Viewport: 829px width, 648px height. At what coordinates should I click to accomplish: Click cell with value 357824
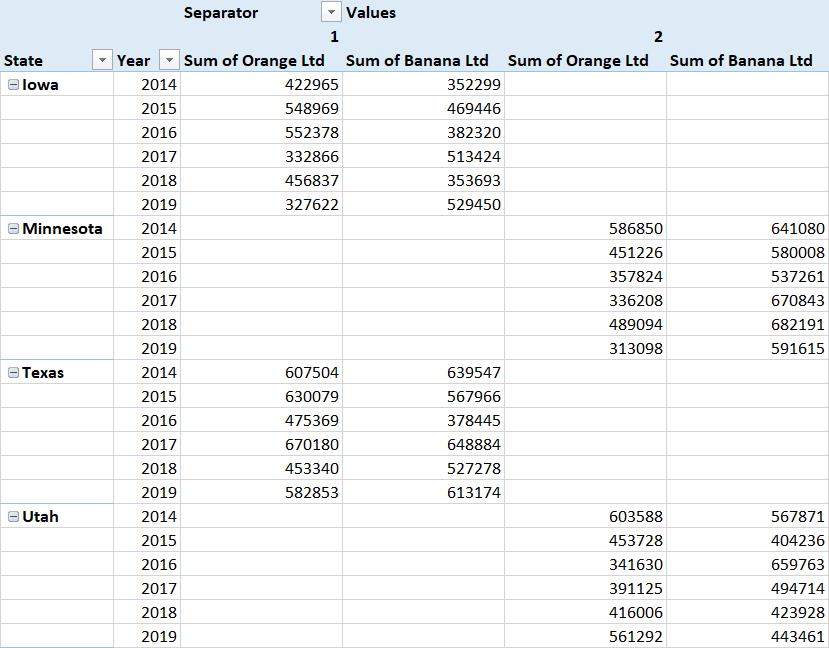(x=585, y=276)
